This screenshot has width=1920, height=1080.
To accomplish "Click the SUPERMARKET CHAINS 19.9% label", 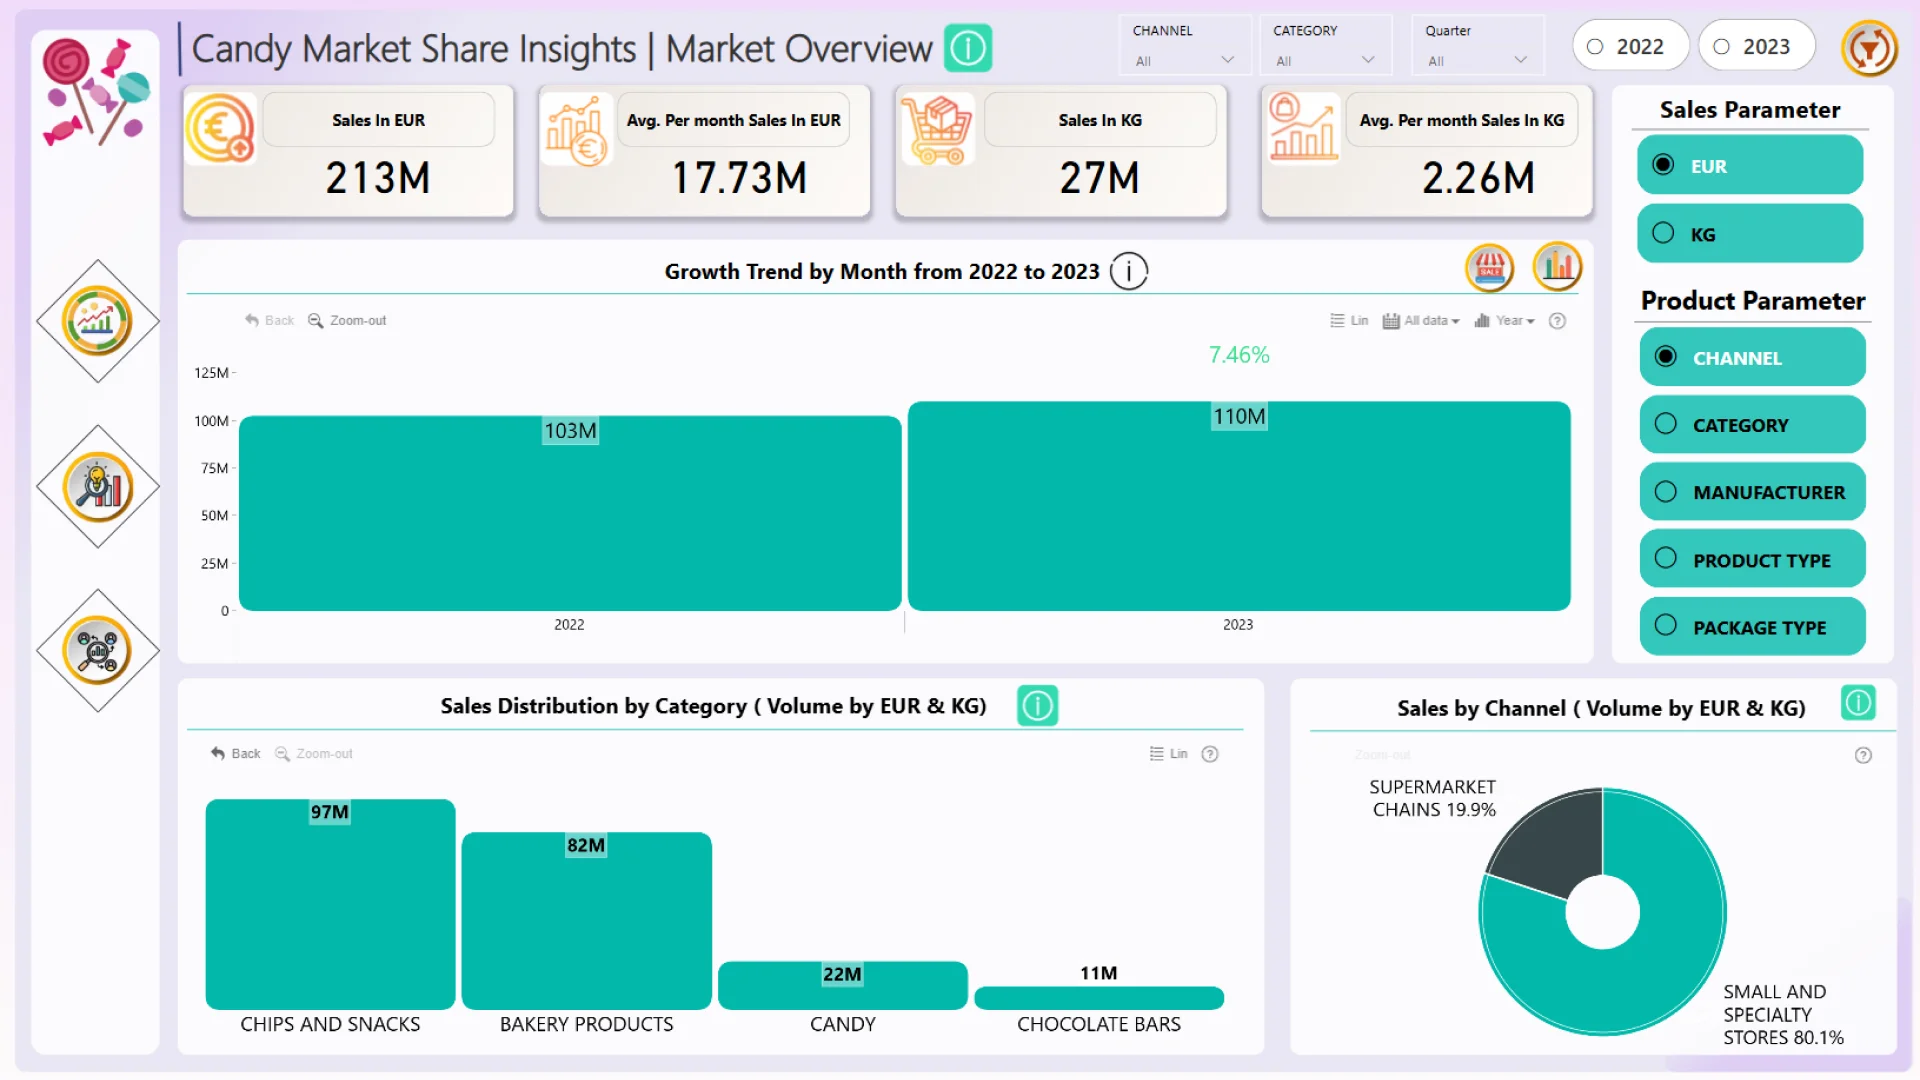I will point(1433,798).
